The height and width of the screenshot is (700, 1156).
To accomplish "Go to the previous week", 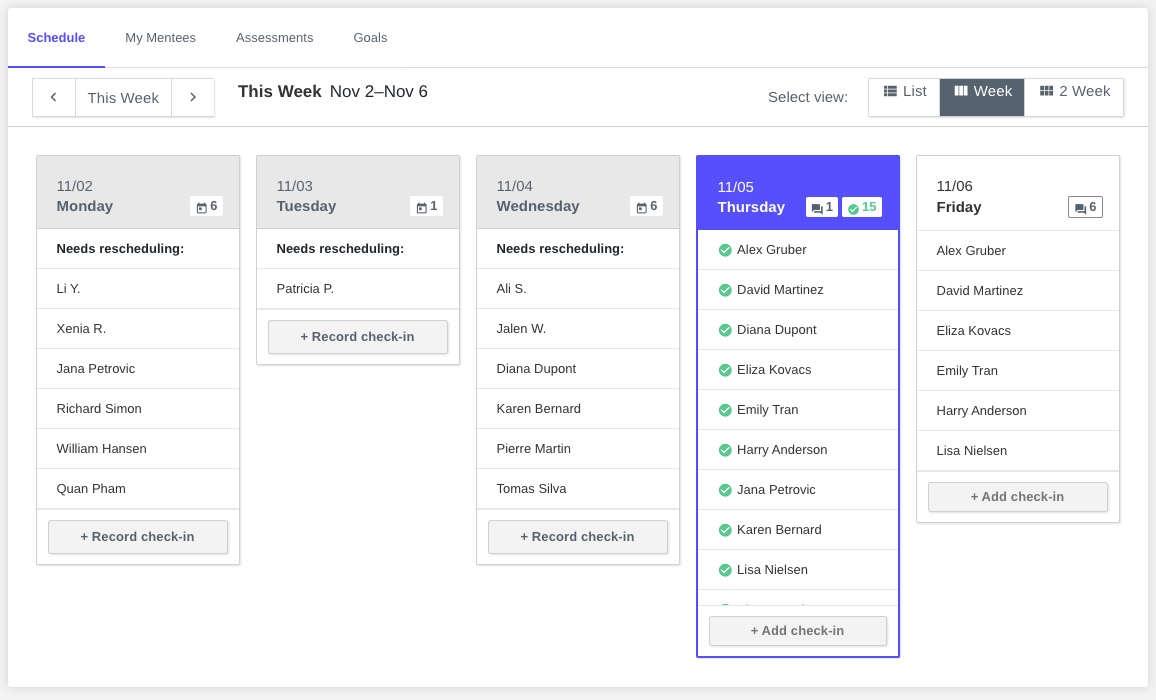I will [54, 97].
